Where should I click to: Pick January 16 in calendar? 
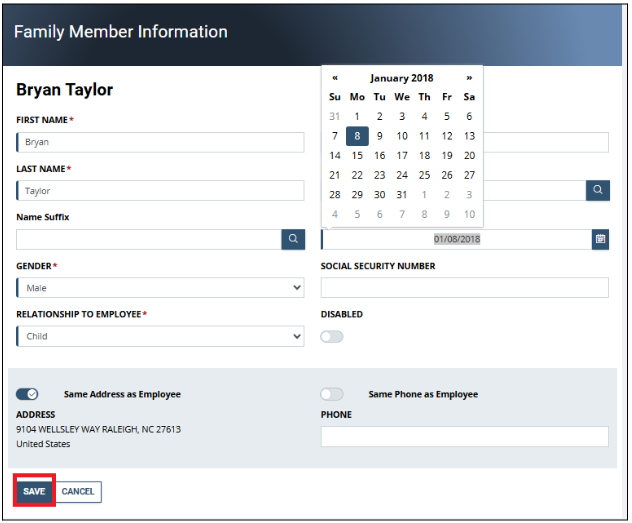pos(379,156)
